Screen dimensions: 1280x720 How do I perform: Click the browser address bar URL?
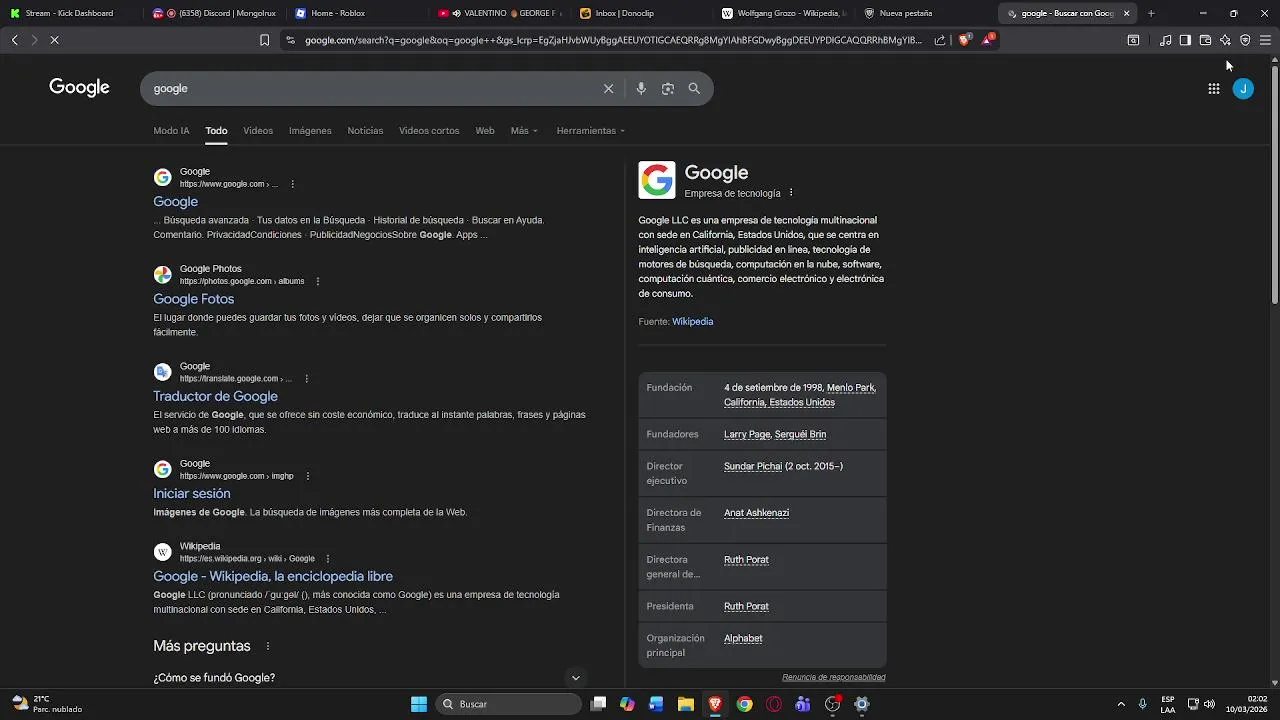613,40
